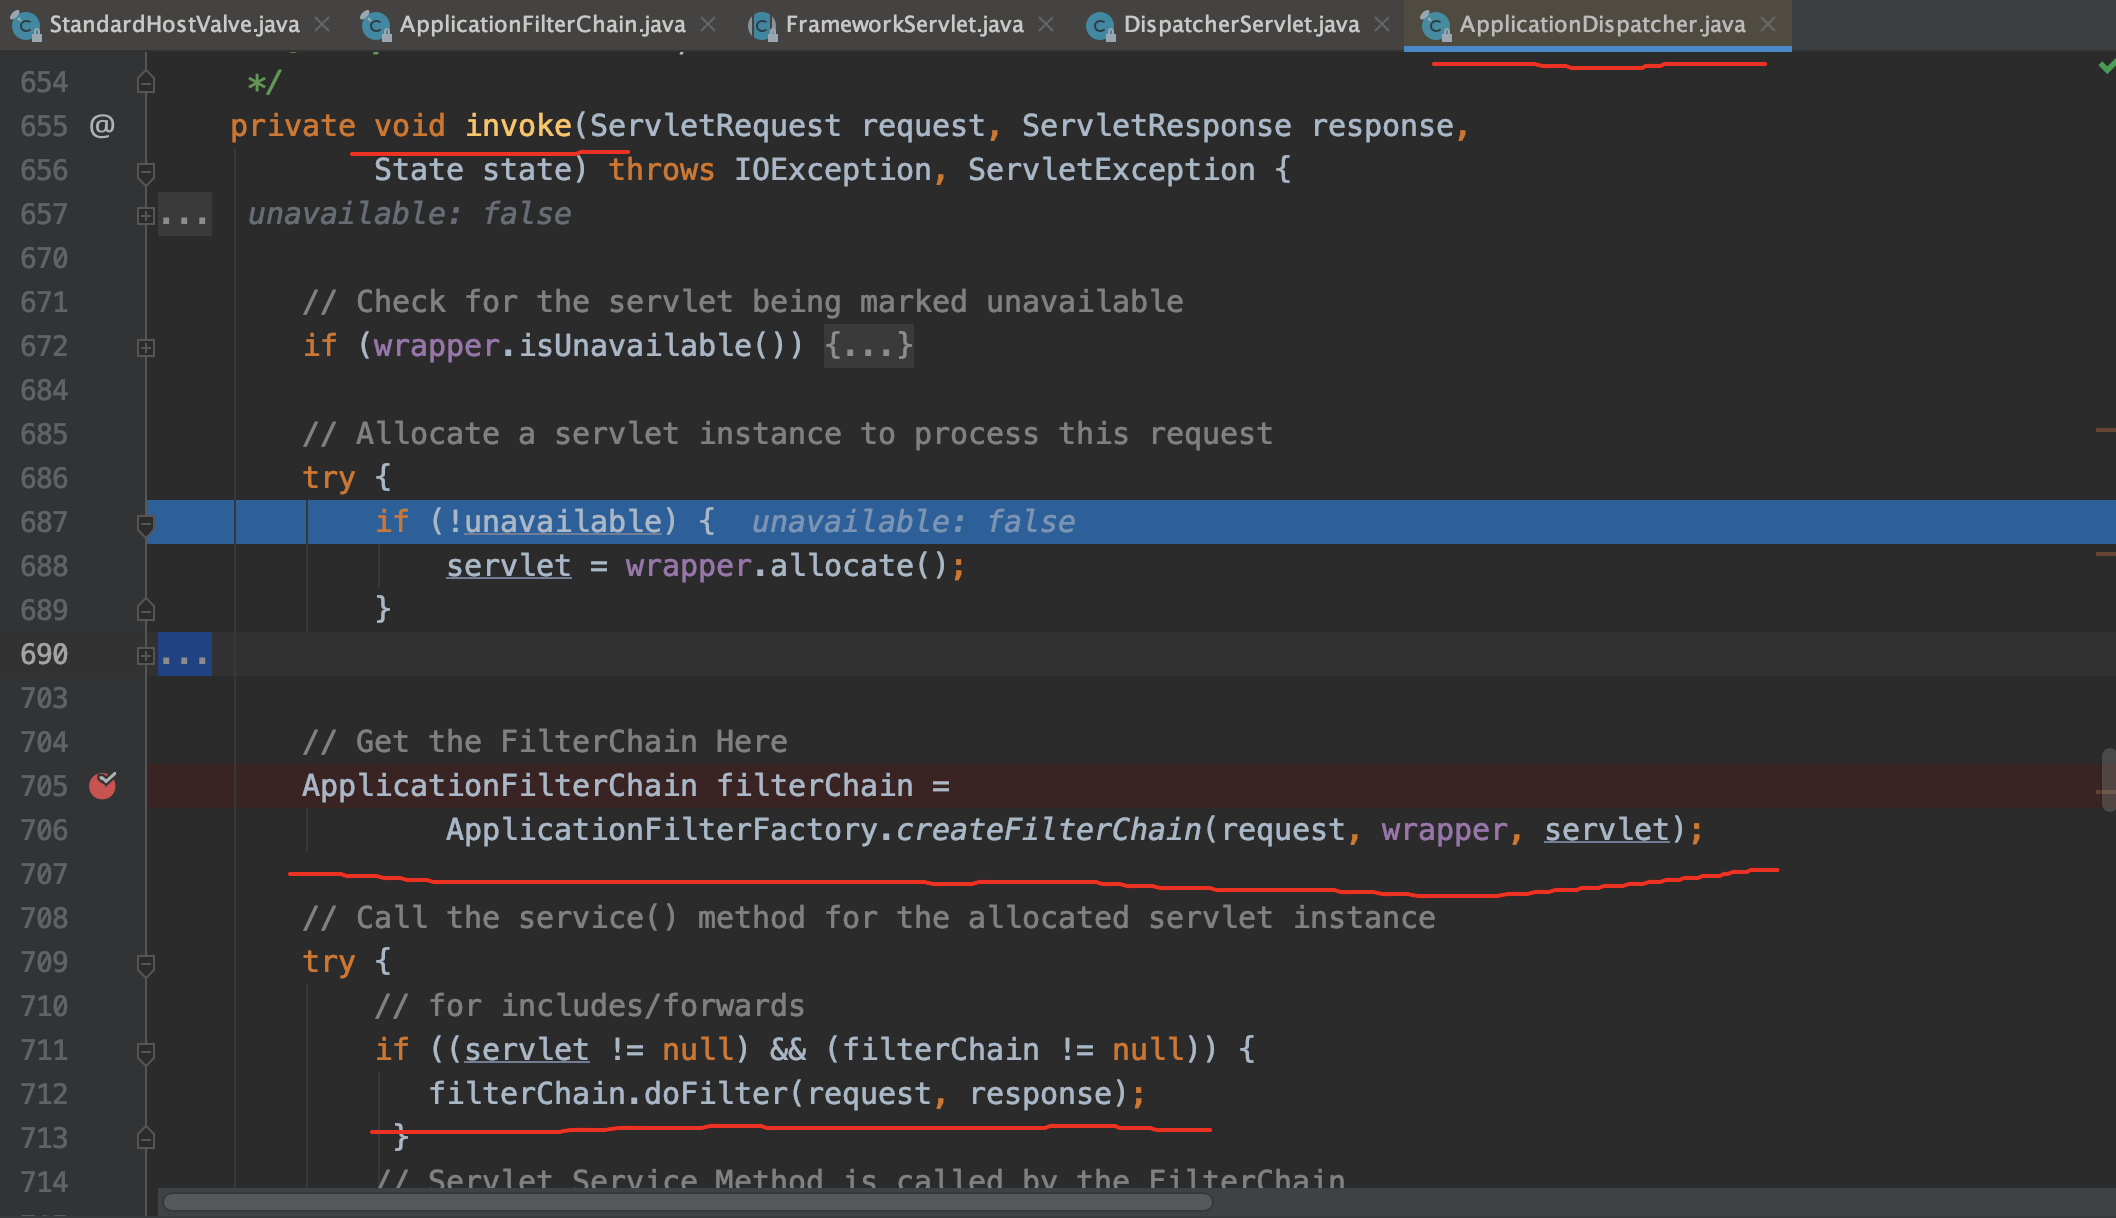Switch to the FrameworkServlet.java tab
The width and height of the screenshot is (2116, 1218).
[x=903, y=24]
